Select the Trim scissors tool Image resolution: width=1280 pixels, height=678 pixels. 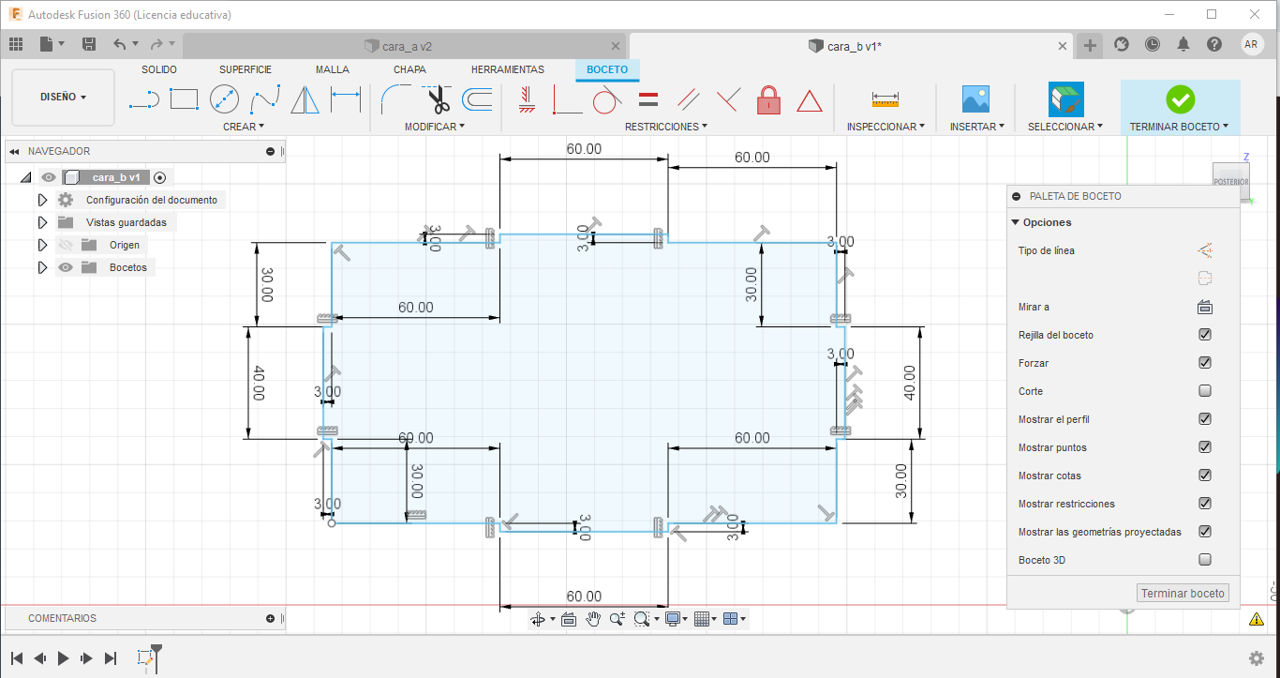[x=437, y=99]
